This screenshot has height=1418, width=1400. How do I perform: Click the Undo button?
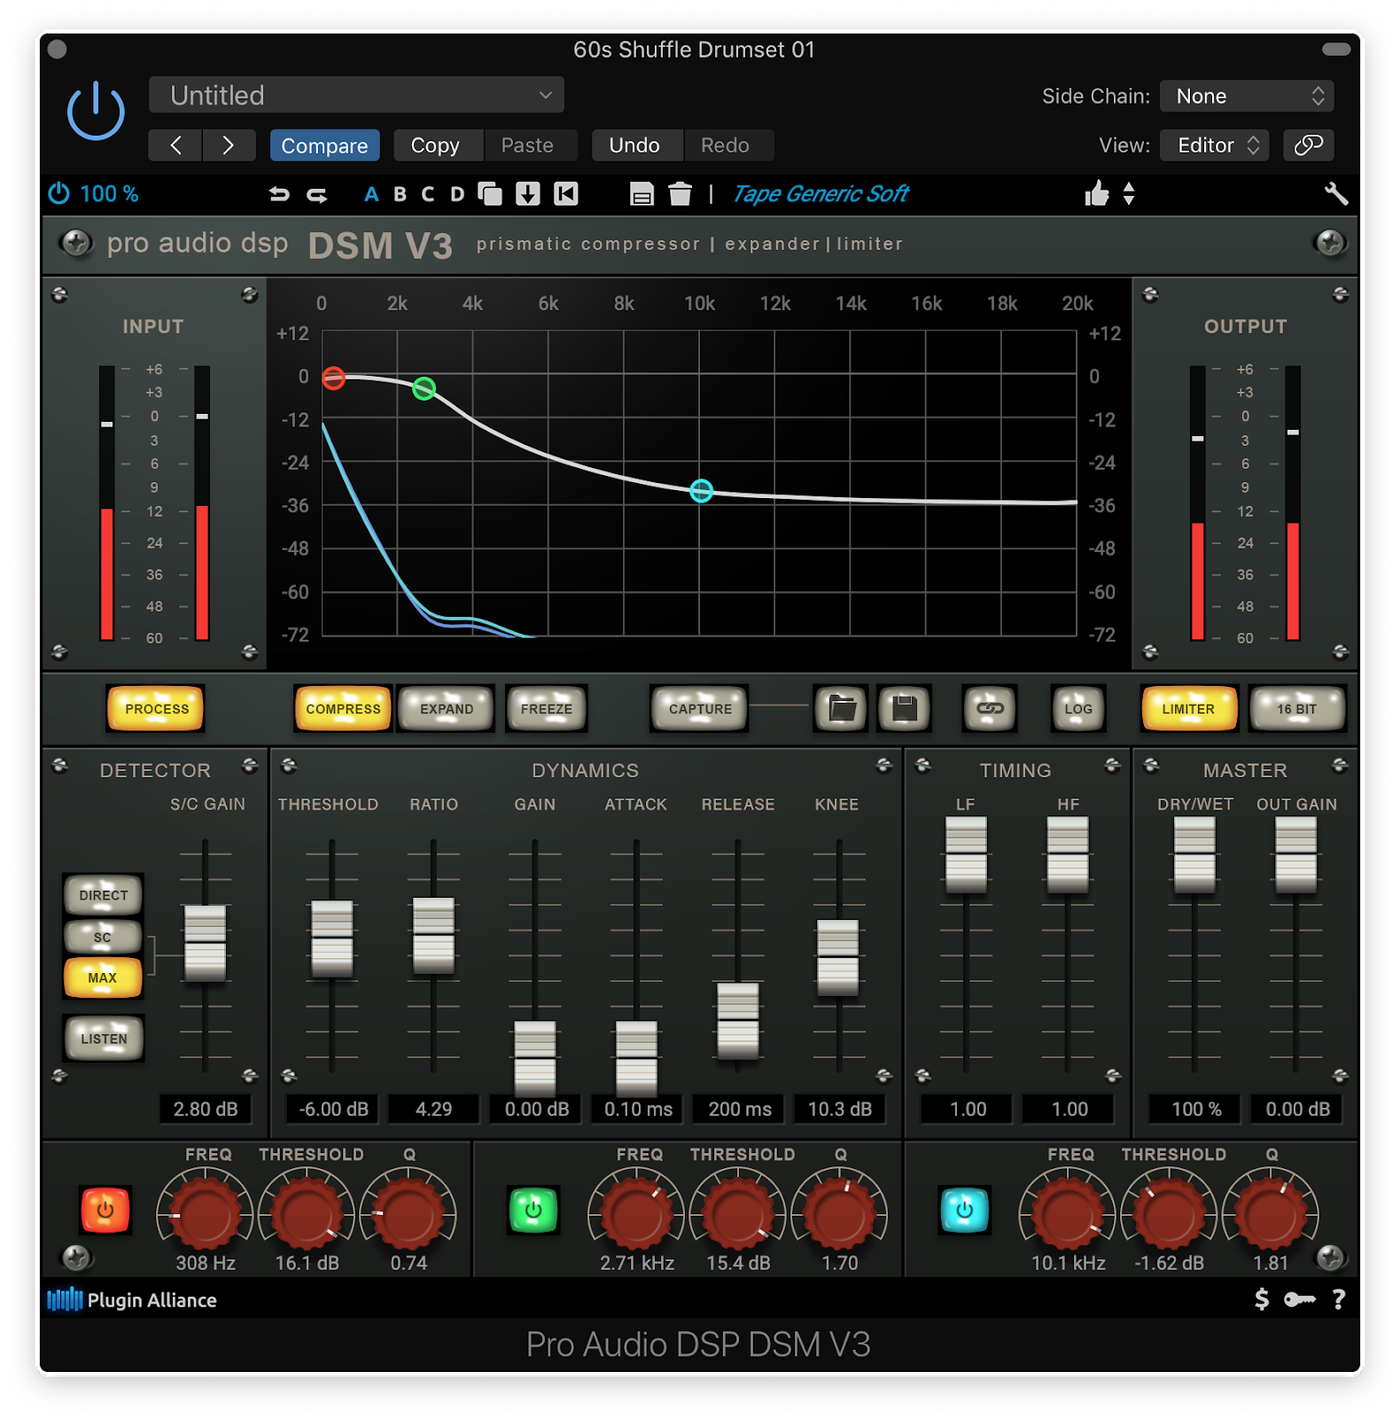[635, 145]
